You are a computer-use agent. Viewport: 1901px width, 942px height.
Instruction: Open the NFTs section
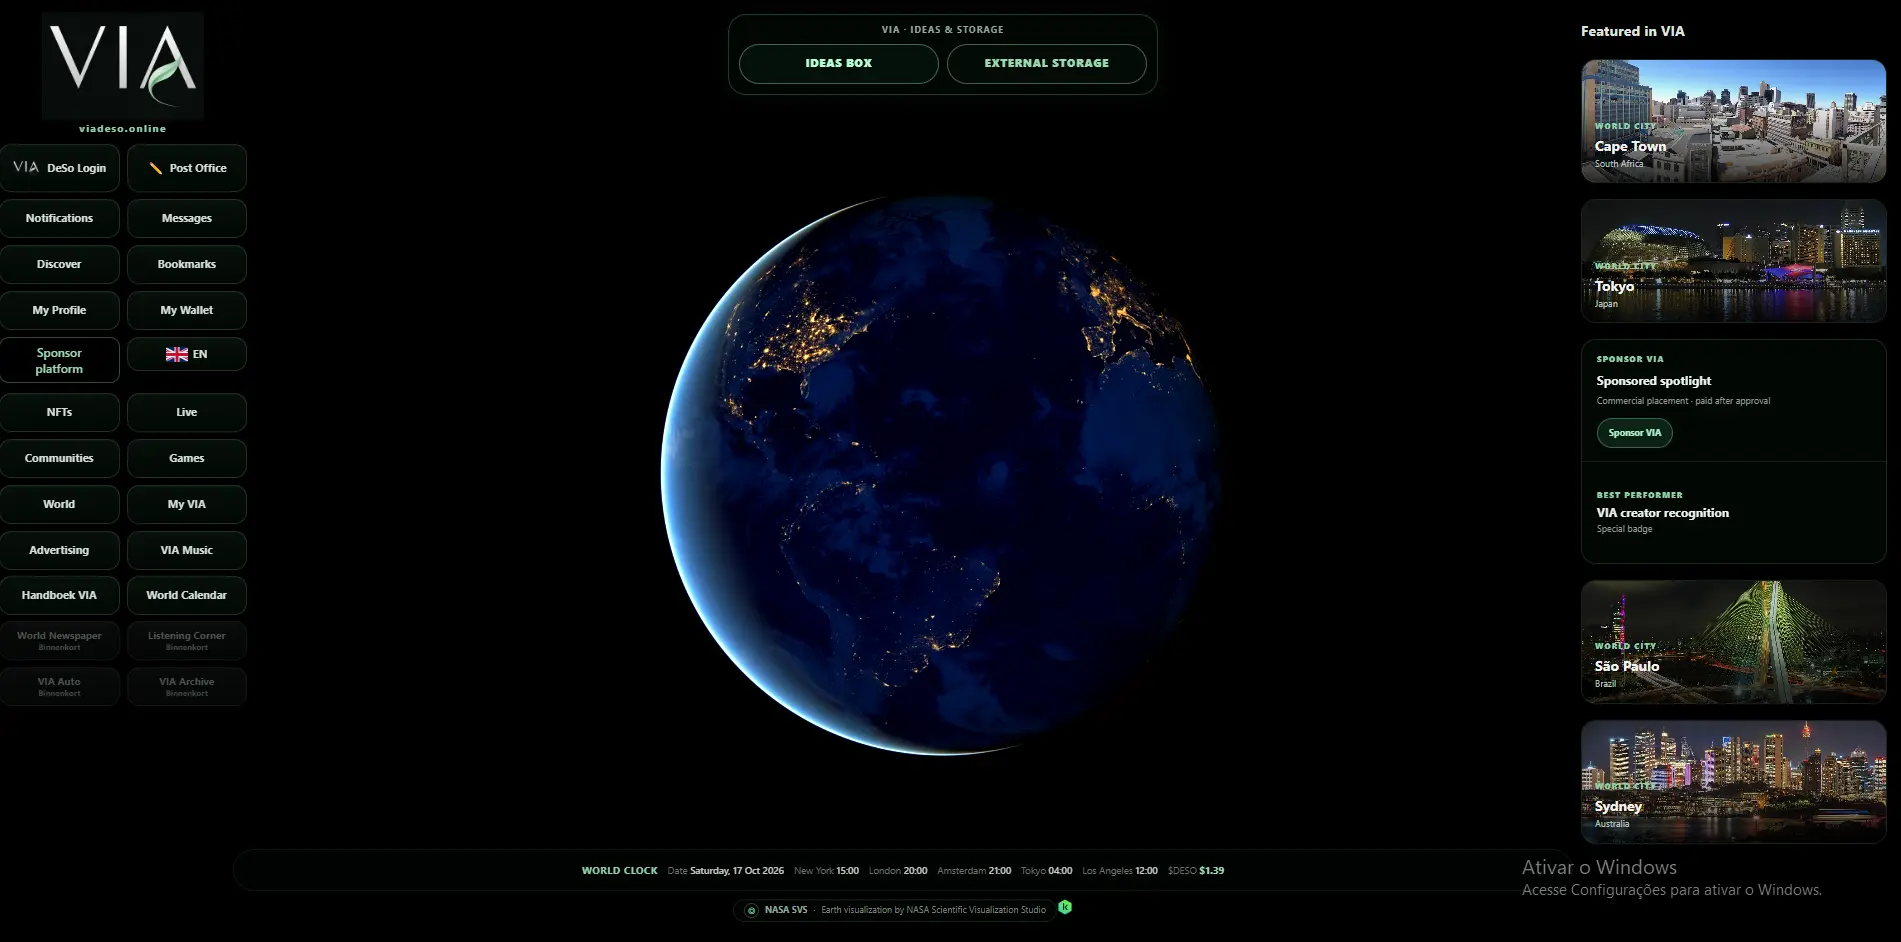click(x=60, y=412)
